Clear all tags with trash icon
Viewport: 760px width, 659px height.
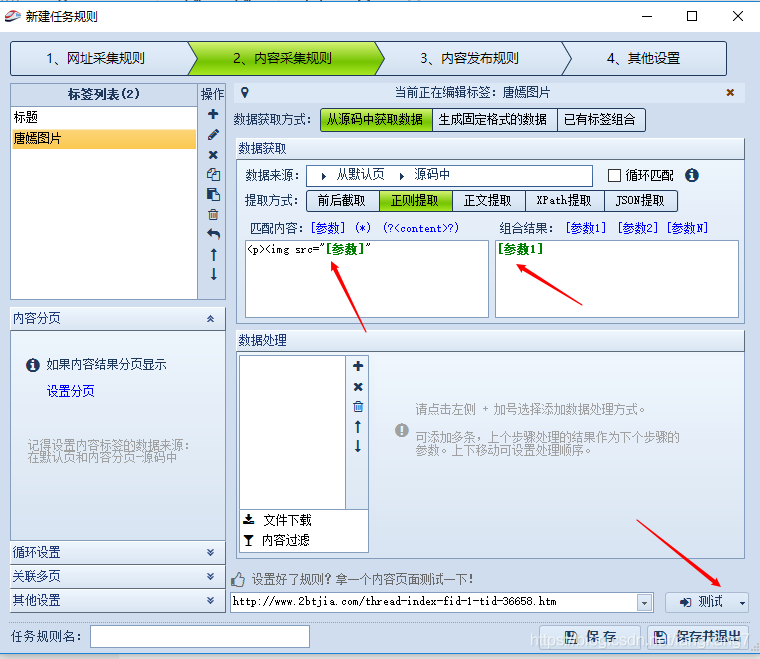click(x=213, y=214)
